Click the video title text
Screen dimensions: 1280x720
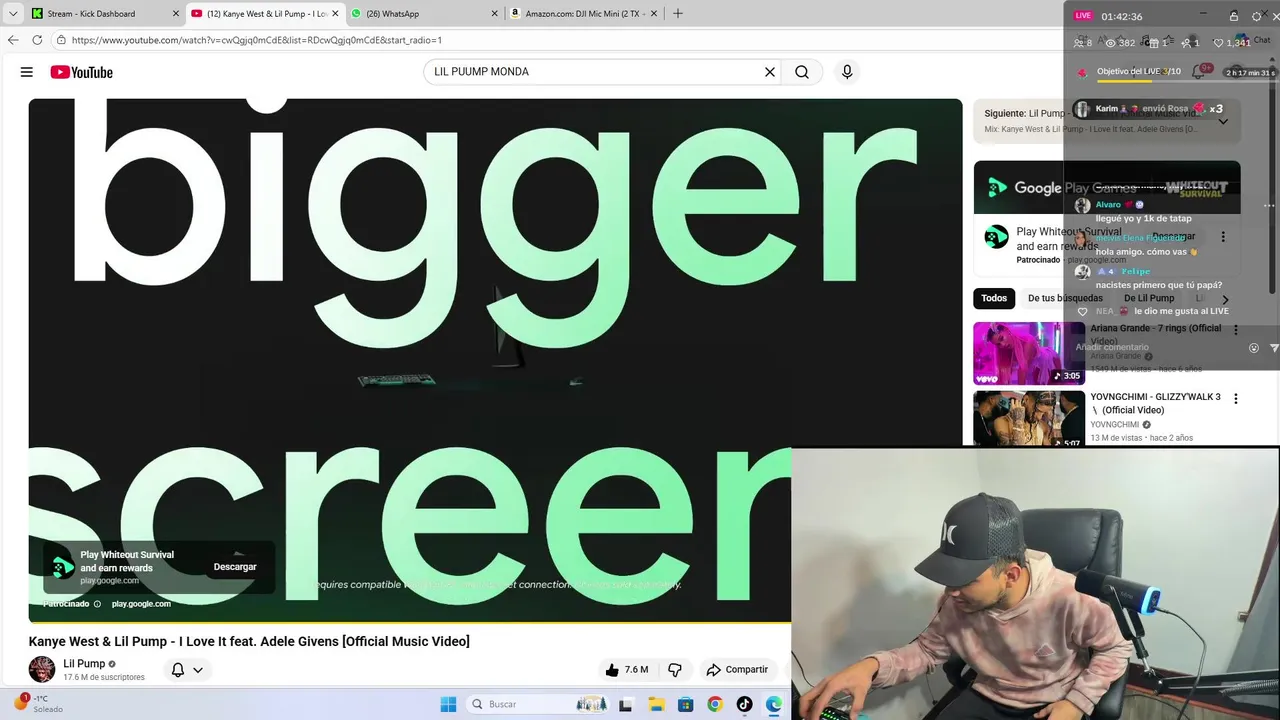coord(249,641)
